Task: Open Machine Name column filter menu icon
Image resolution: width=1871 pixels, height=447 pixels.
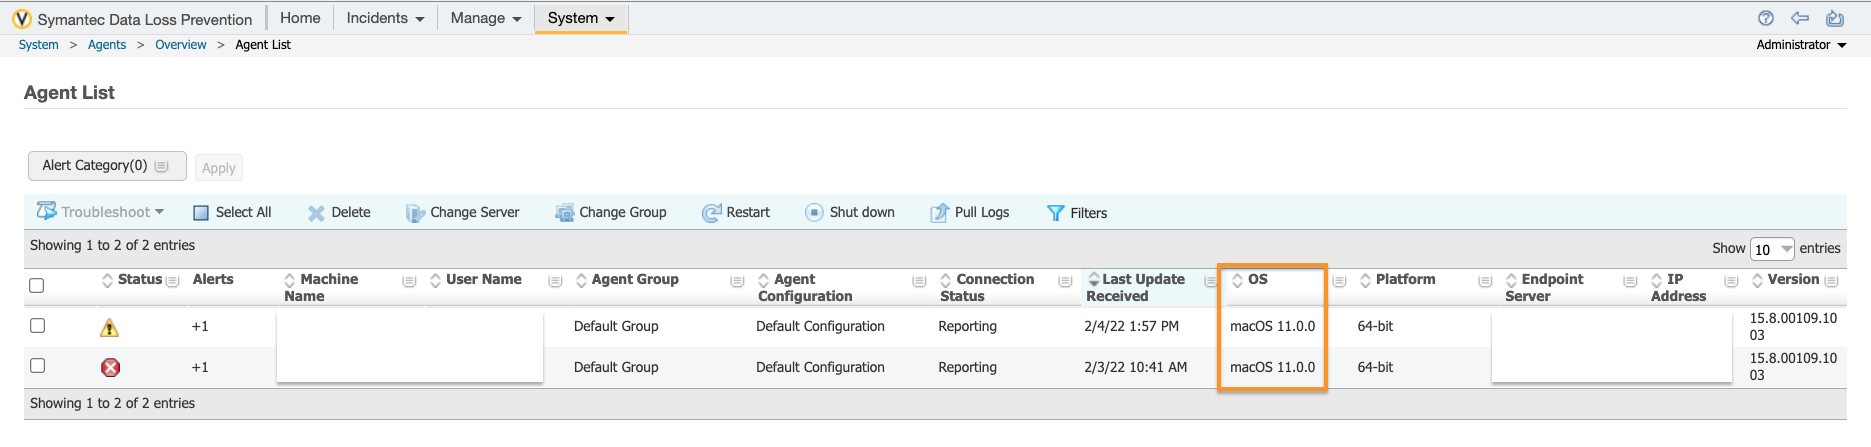Action: 409,281
